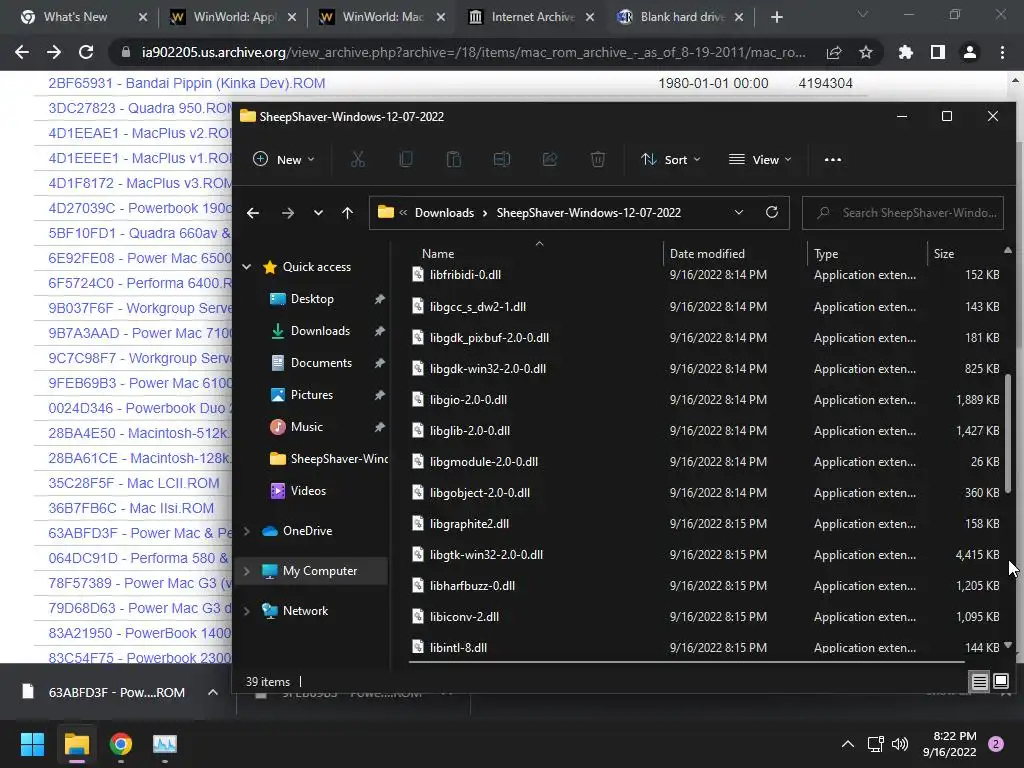Refresh the SheepShaver folder view
The width and height of the screenshot is (1024, 768).
click(x=772, y=212)
